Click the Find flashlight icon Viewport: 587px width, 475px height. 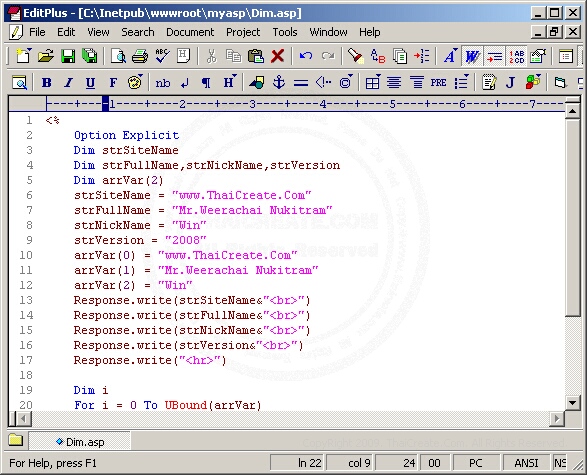coord(355,57)
